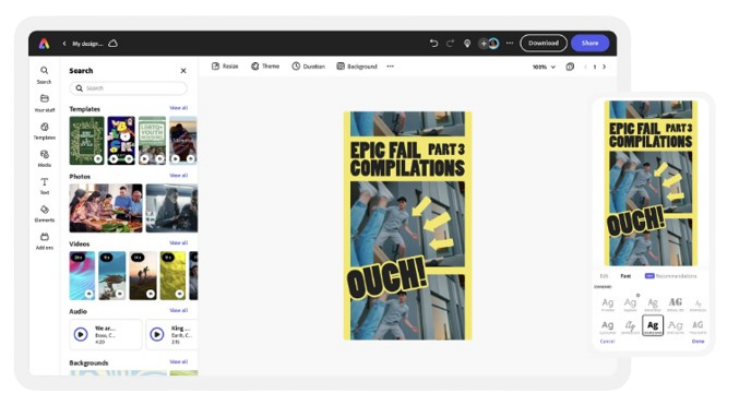Share the design
The image size is (739, 402).
pos(590,43)
